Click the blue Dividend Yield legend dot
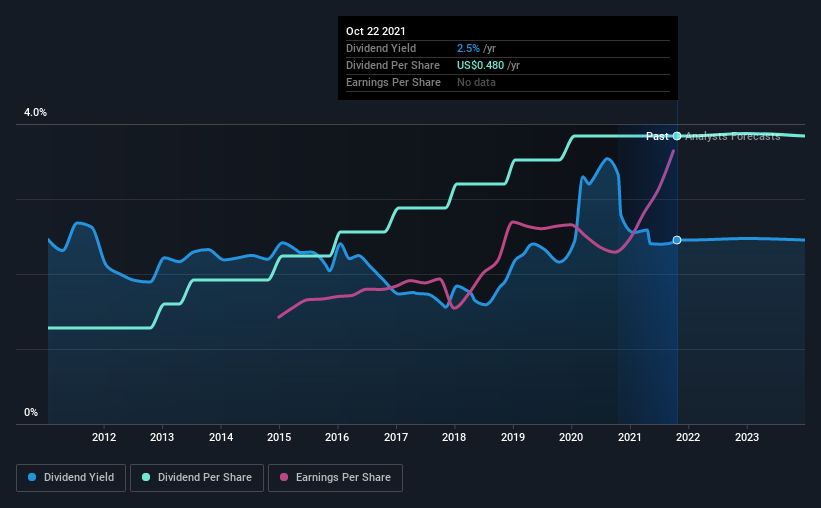 (32, 477)
